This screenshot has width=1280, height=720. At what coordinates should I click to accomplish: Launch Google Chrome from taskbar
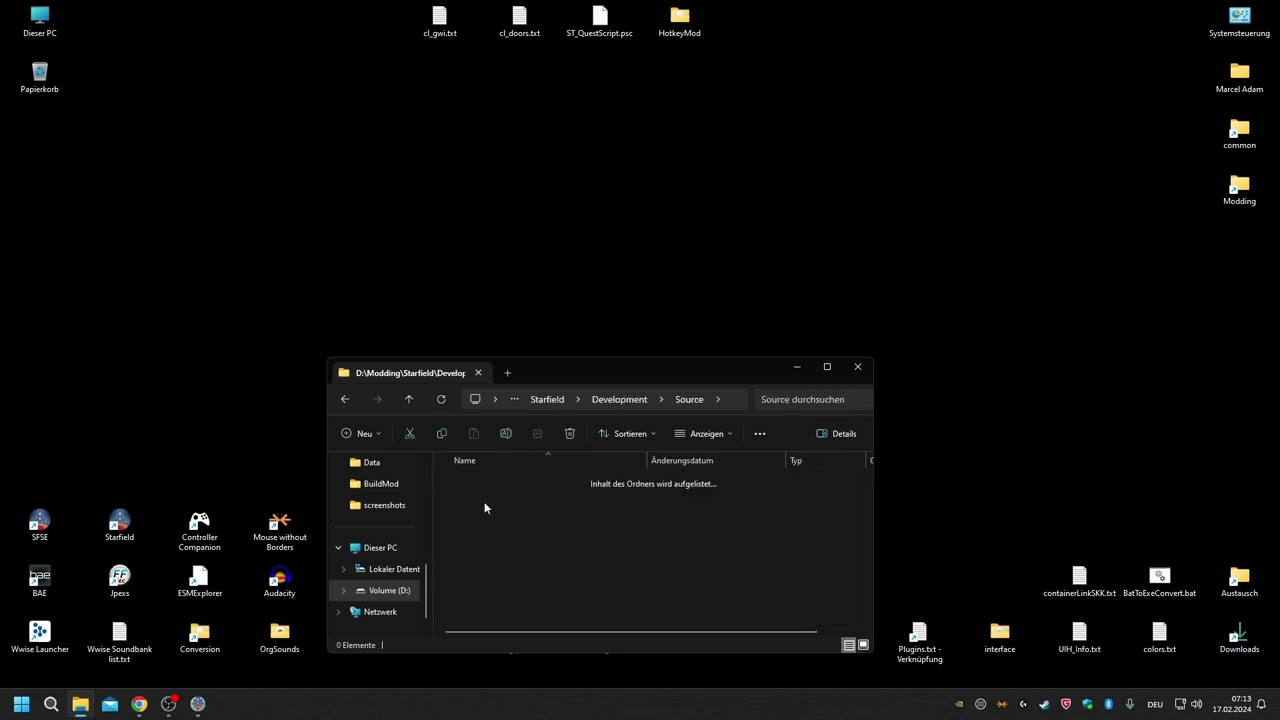point(139,704)
